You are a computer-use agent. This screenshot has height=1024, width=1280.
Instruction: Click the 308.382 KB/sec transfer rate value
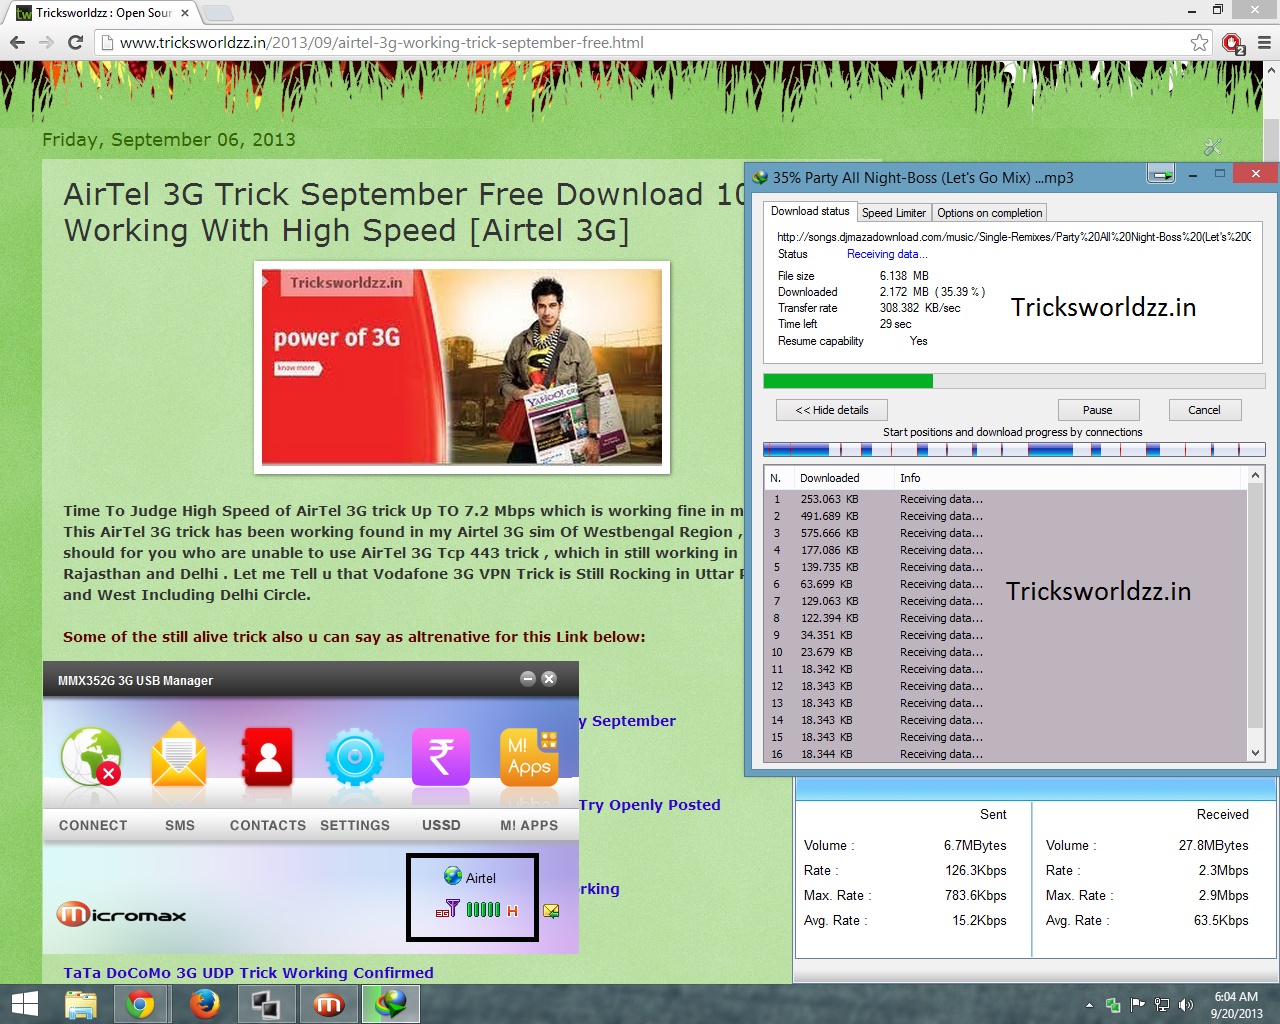click(x=920, y=308)
